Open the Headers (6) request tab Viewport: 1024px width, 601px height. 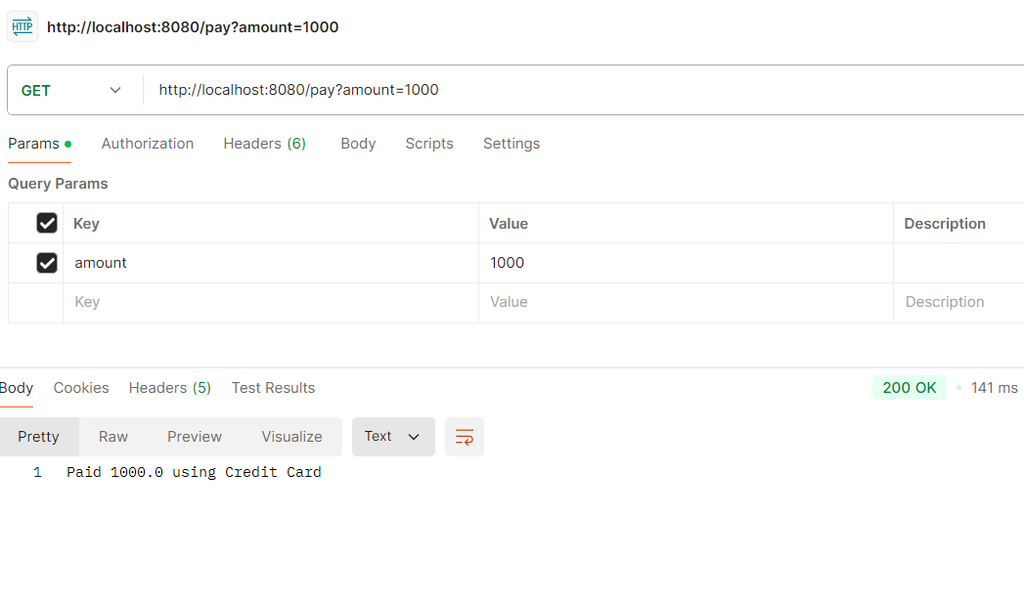tap(264, 143)
